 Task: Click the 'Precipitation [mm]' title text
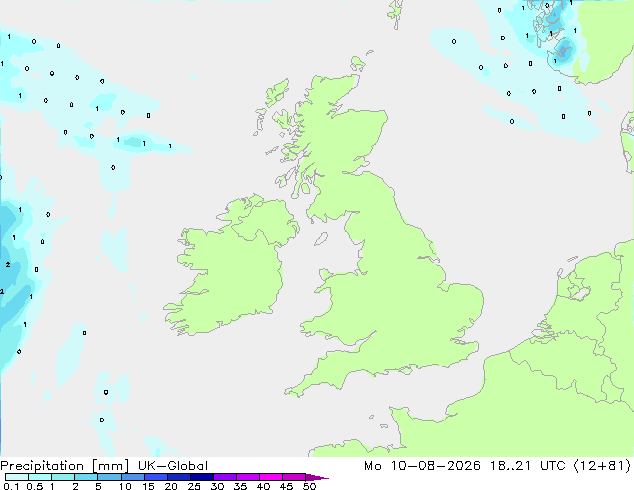[x=64, y=466]
